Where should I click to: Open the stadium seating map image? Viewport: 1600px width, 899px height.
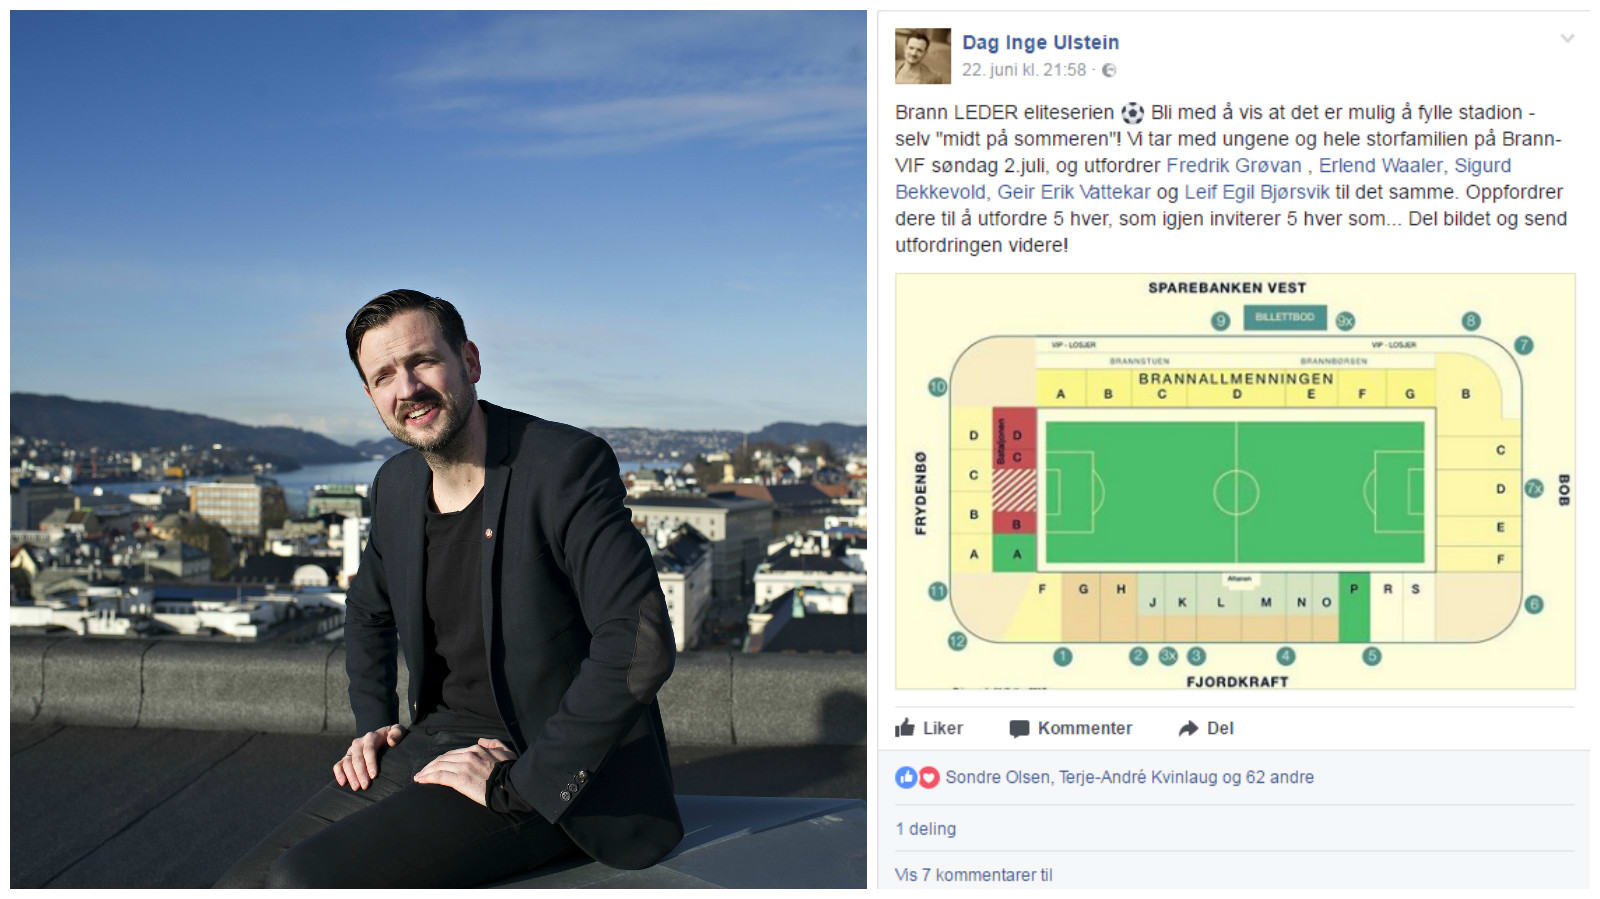1235,481
